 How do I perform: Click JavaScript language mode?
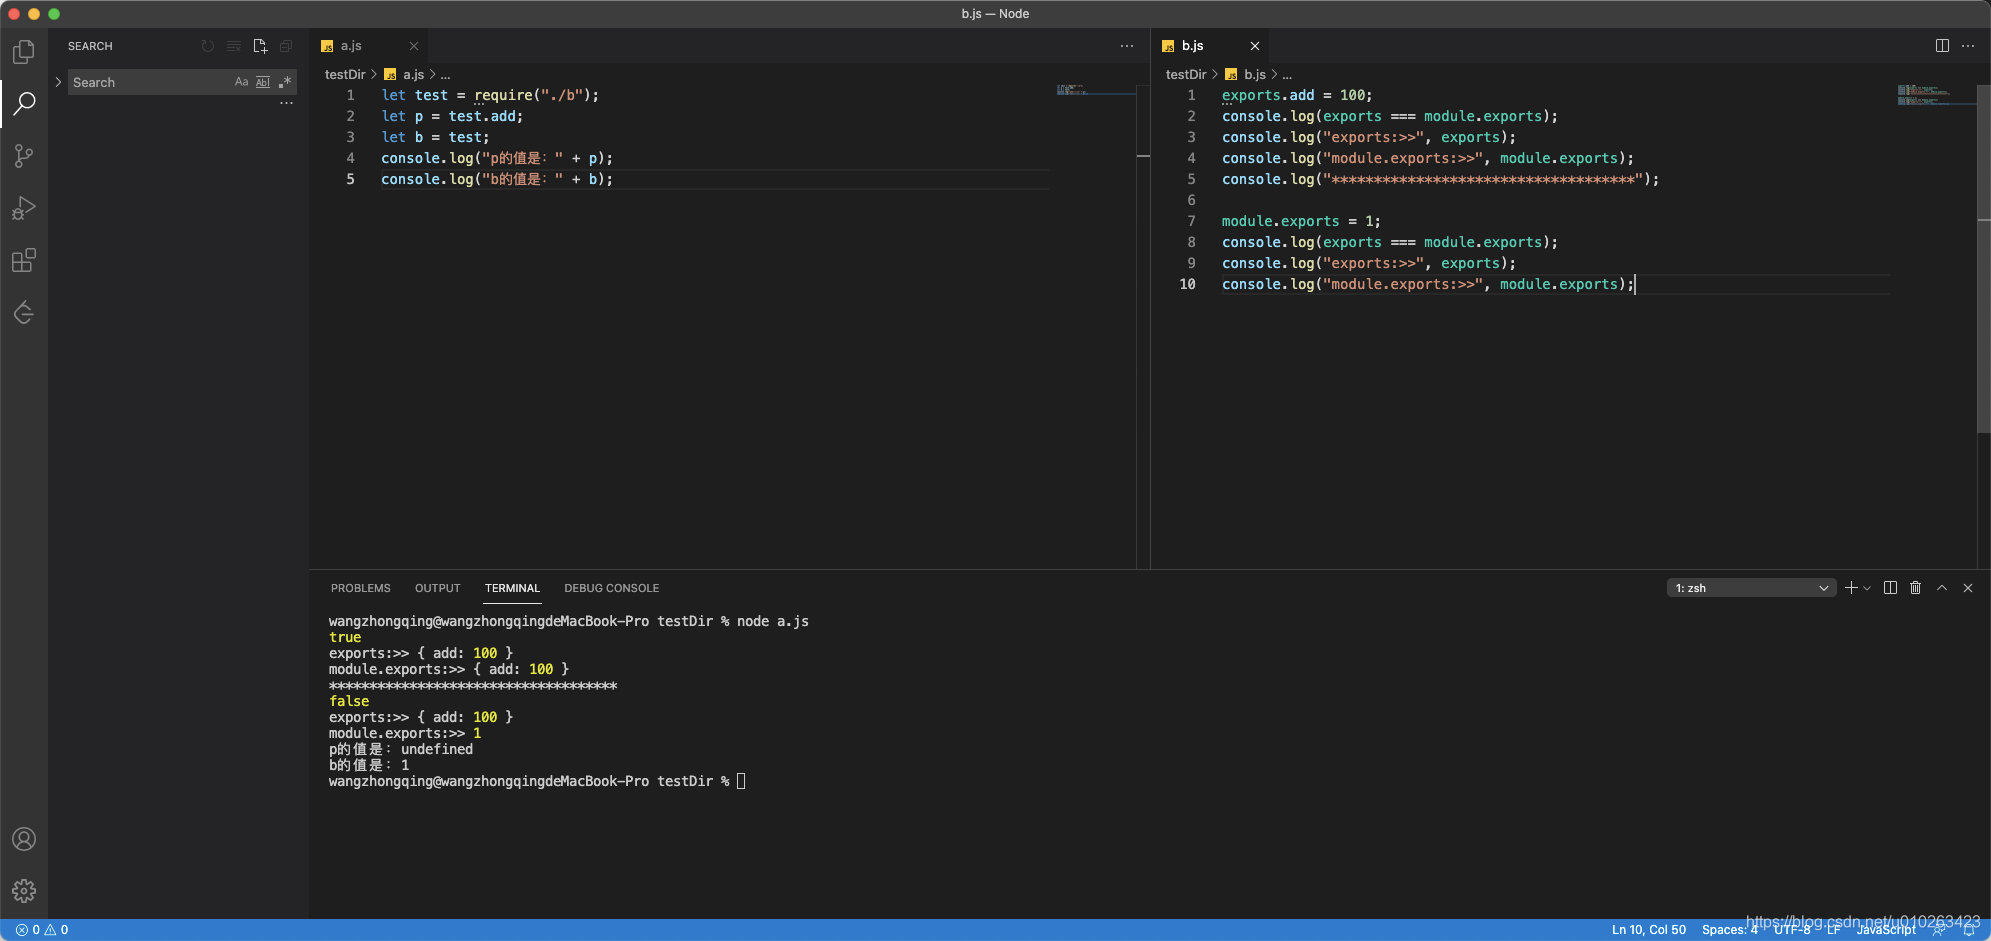[x=1887, y=929]
